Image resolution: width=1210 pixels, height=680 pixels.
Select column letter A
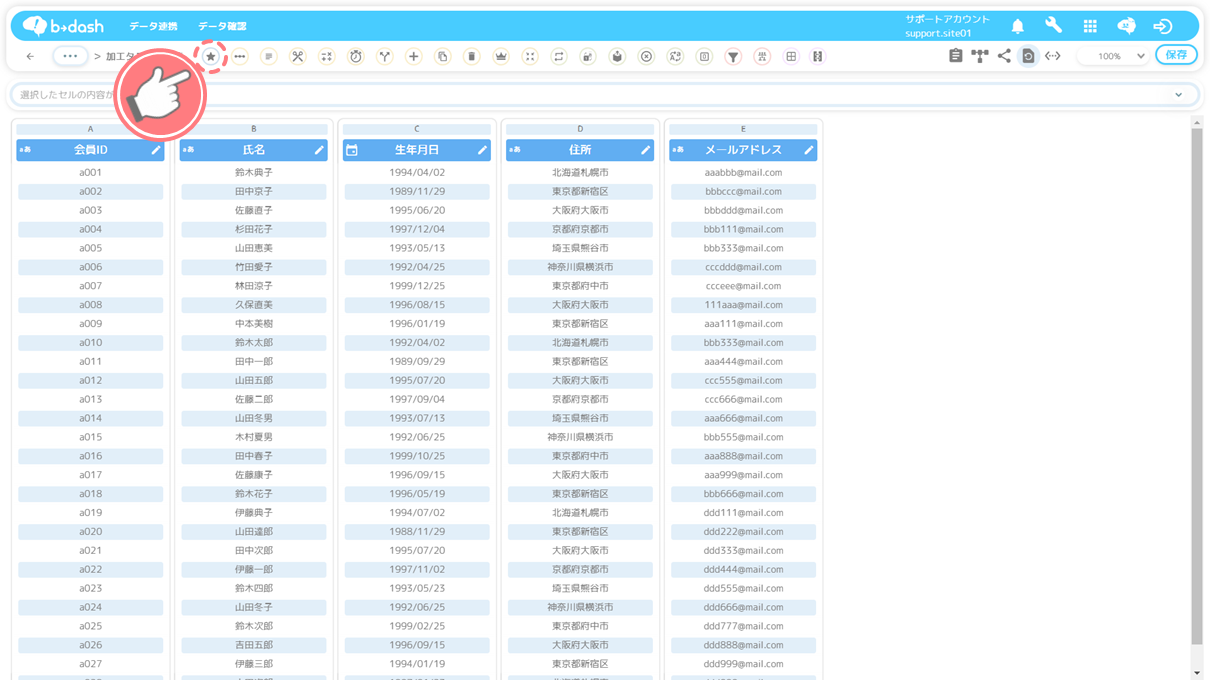tap(90, 129)
